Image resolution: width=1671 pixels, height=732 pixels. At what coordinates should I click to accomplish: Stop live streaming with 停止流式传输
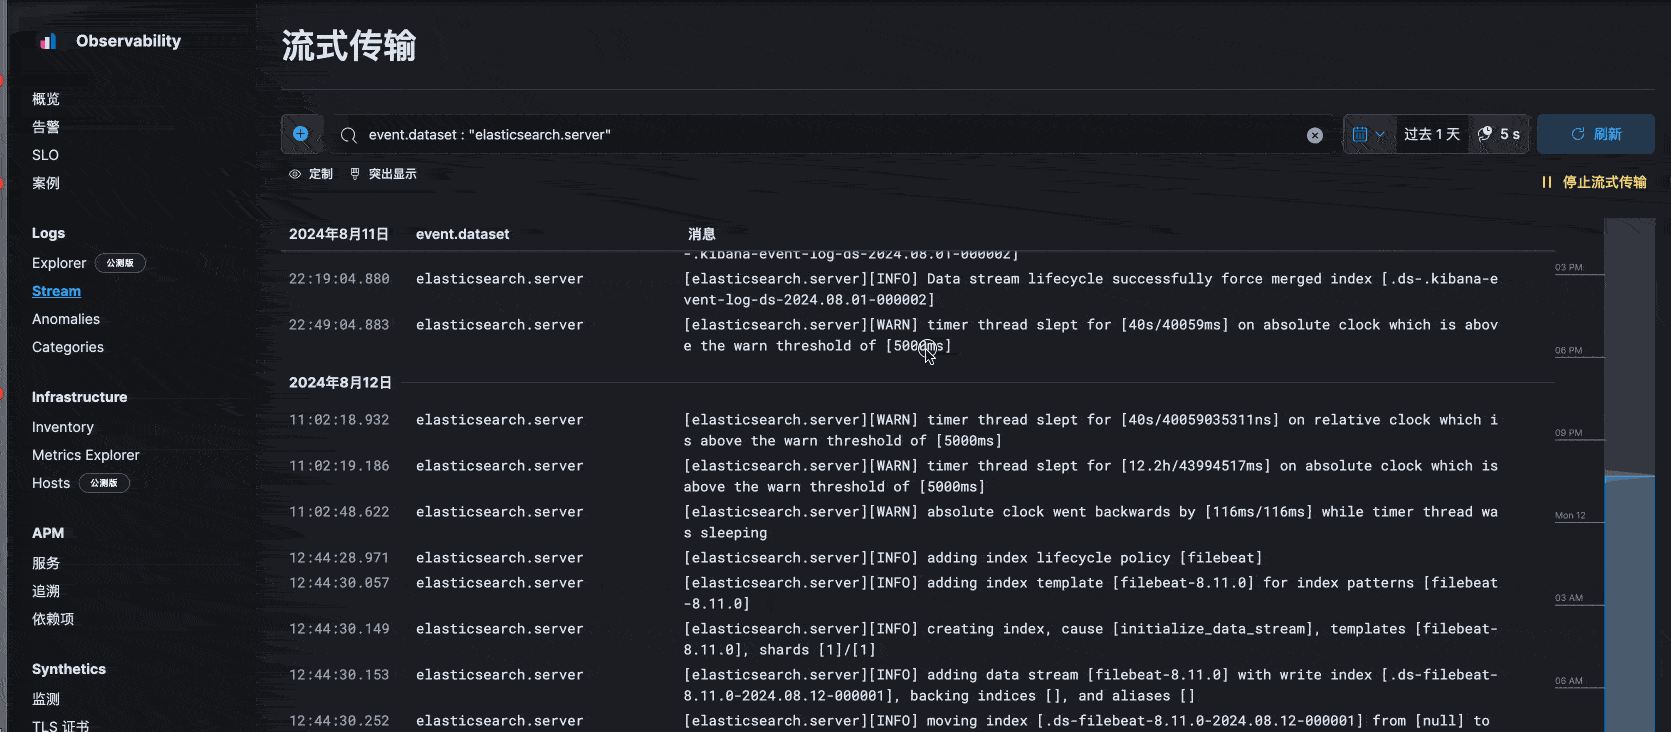point(1594,182)
